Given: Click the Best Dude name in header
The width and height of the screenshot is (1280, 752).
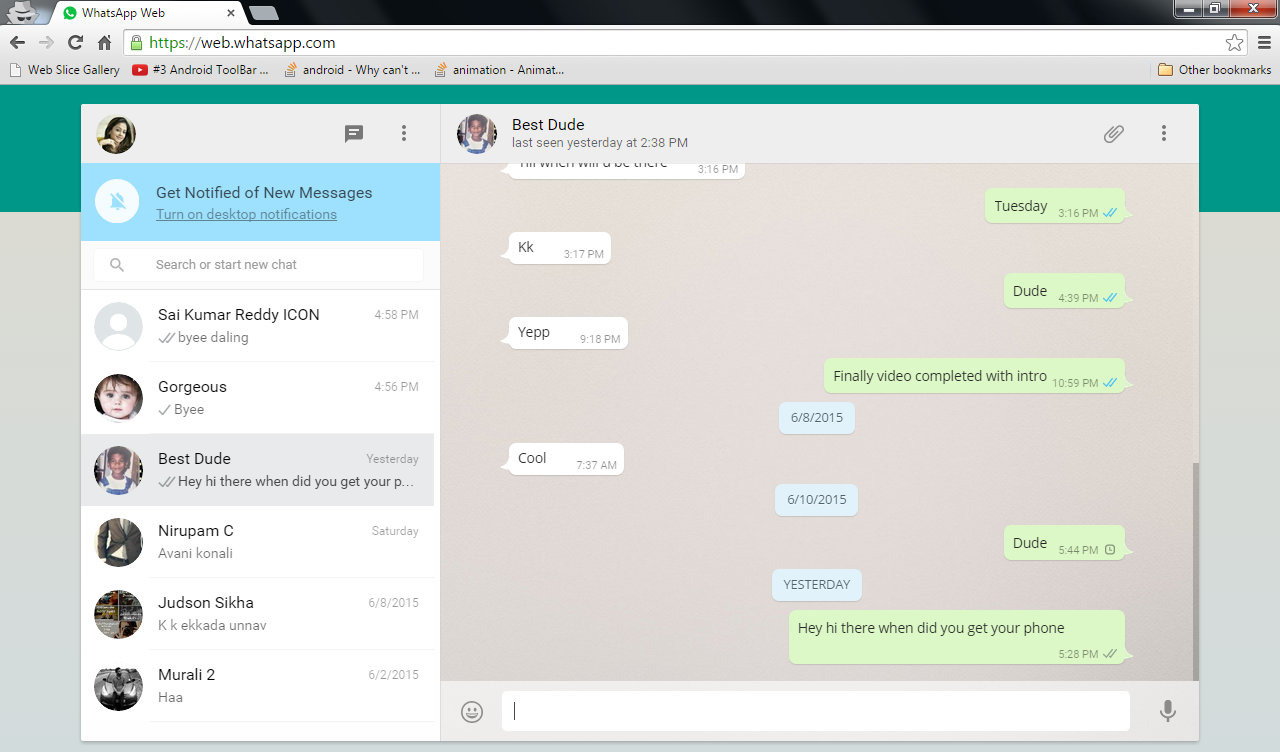Looking at the screenshot, I should (548, 125).
